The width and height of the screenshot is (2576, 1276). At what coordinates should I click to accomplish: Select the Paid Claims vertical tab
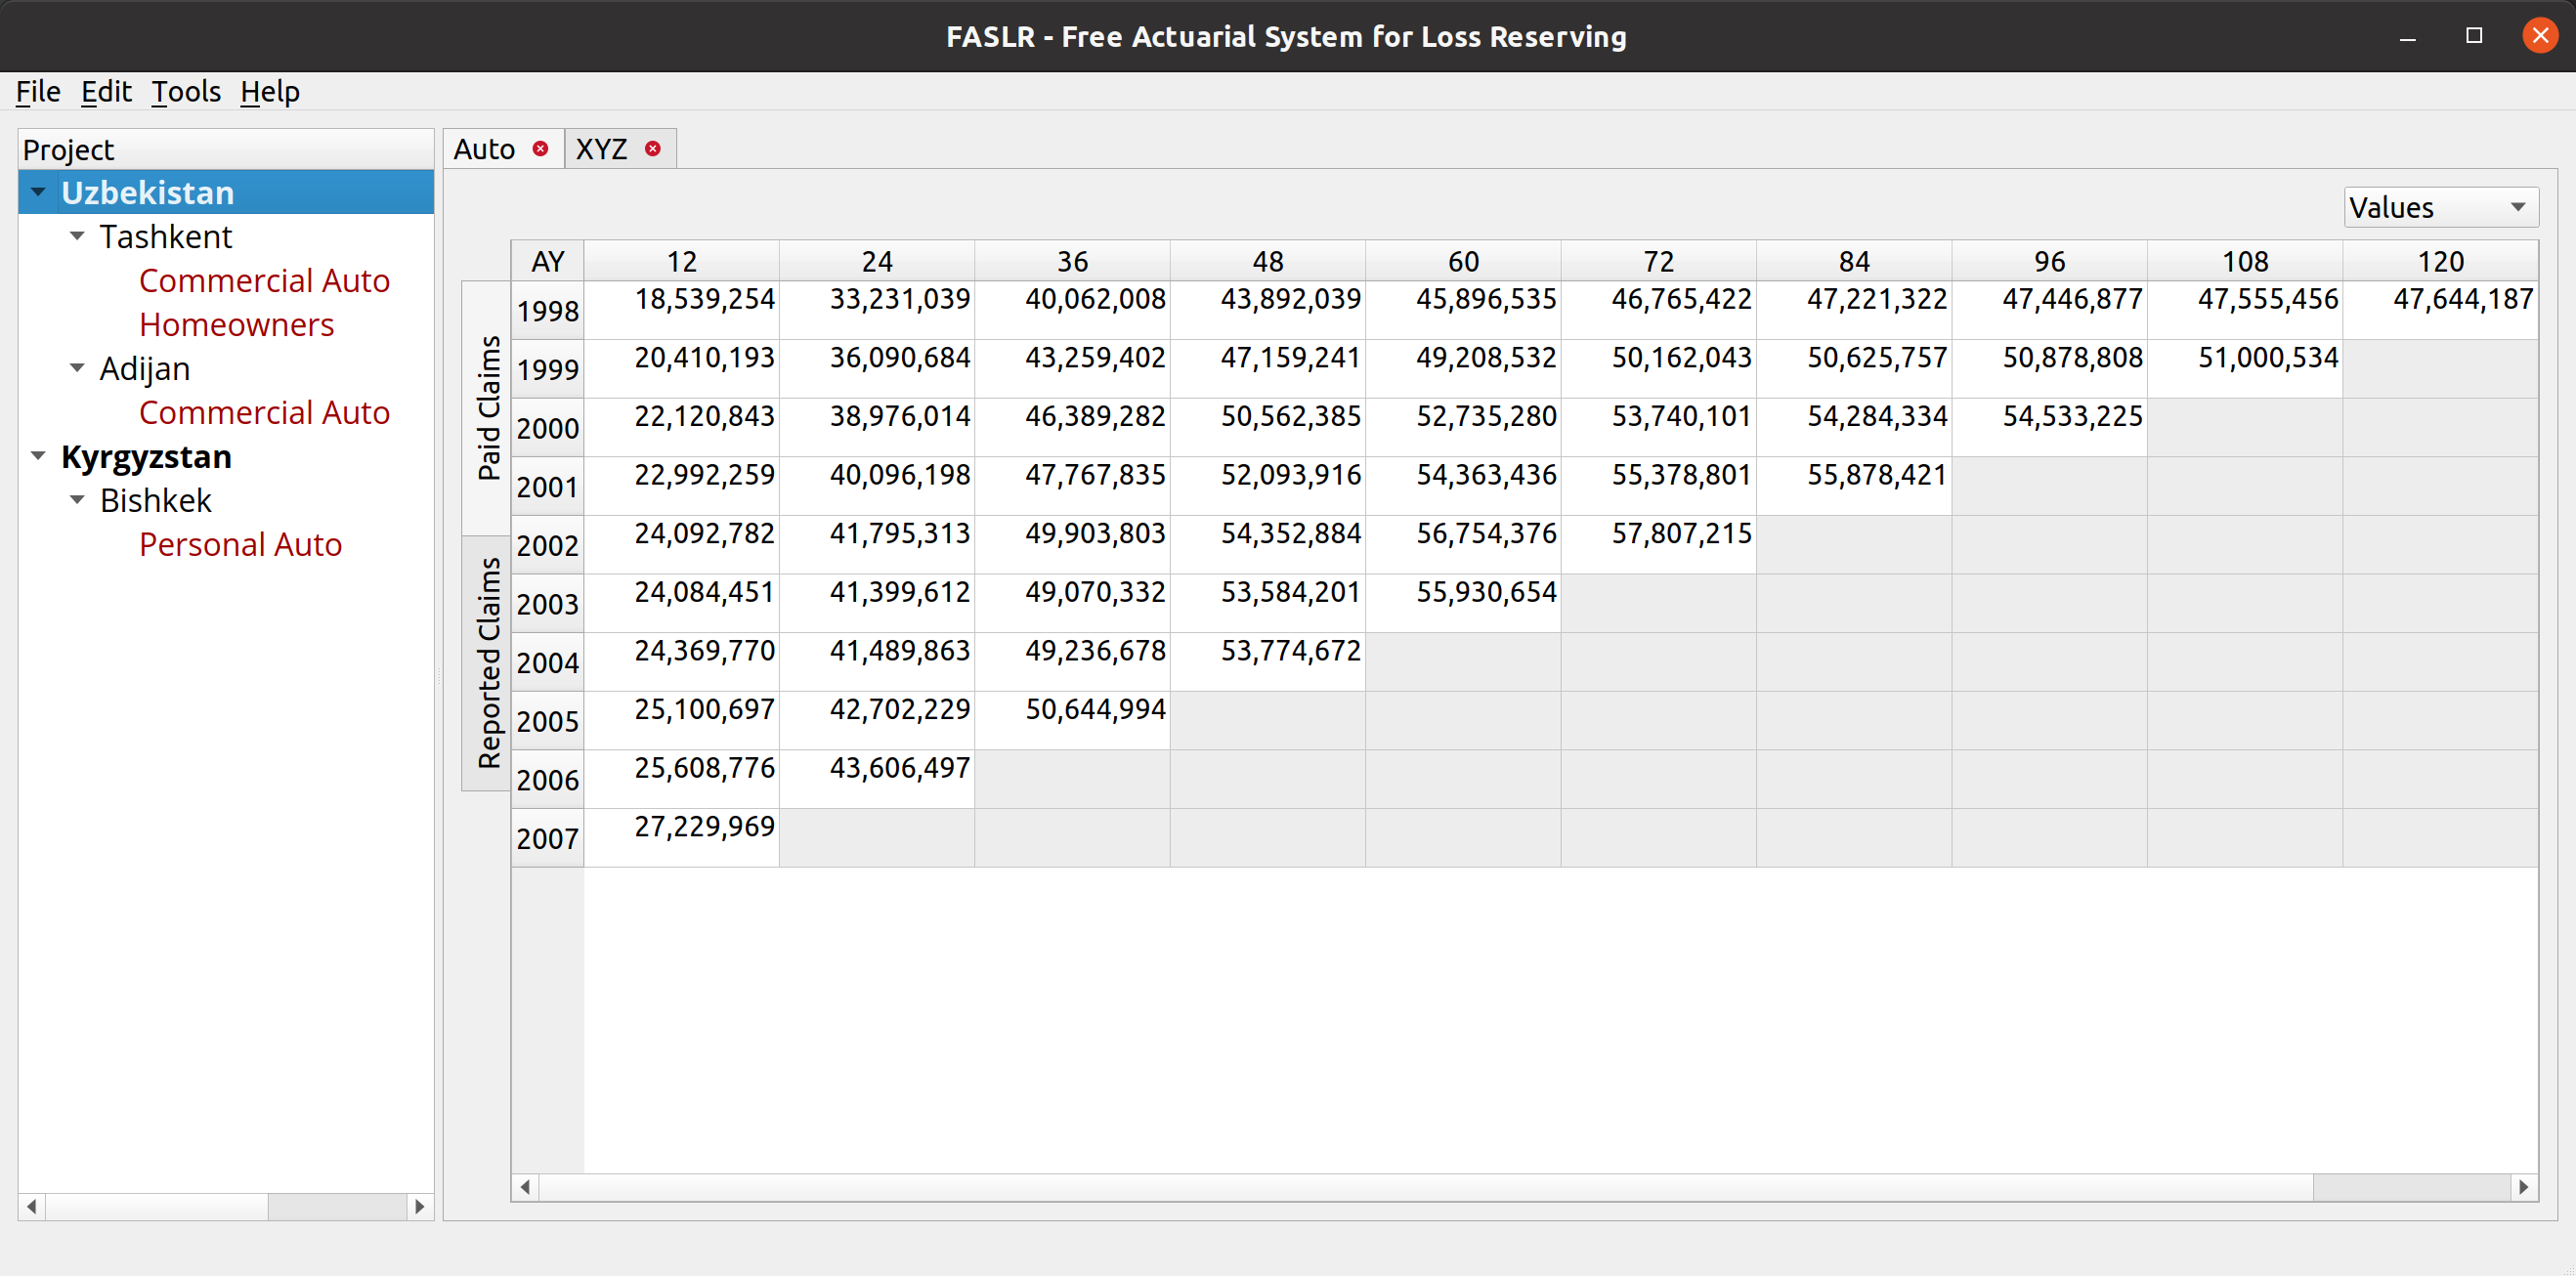pos(487,408)
